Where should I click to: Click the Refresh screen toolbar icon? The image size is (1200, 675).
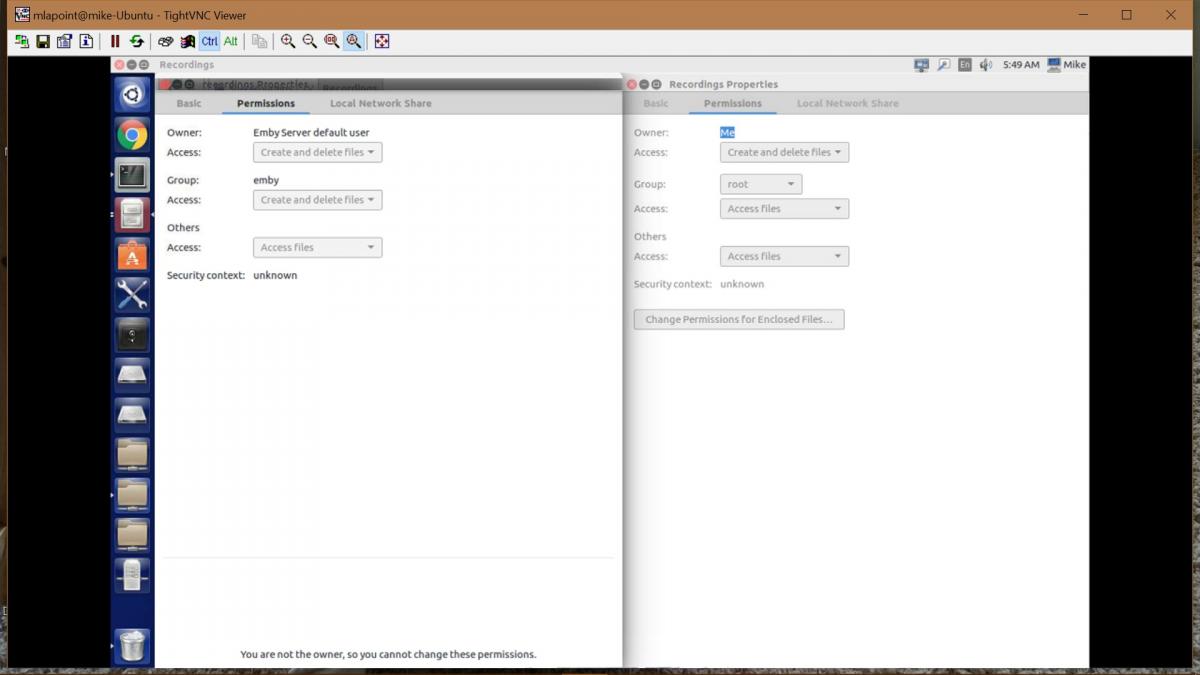click(x=137, y=41)
